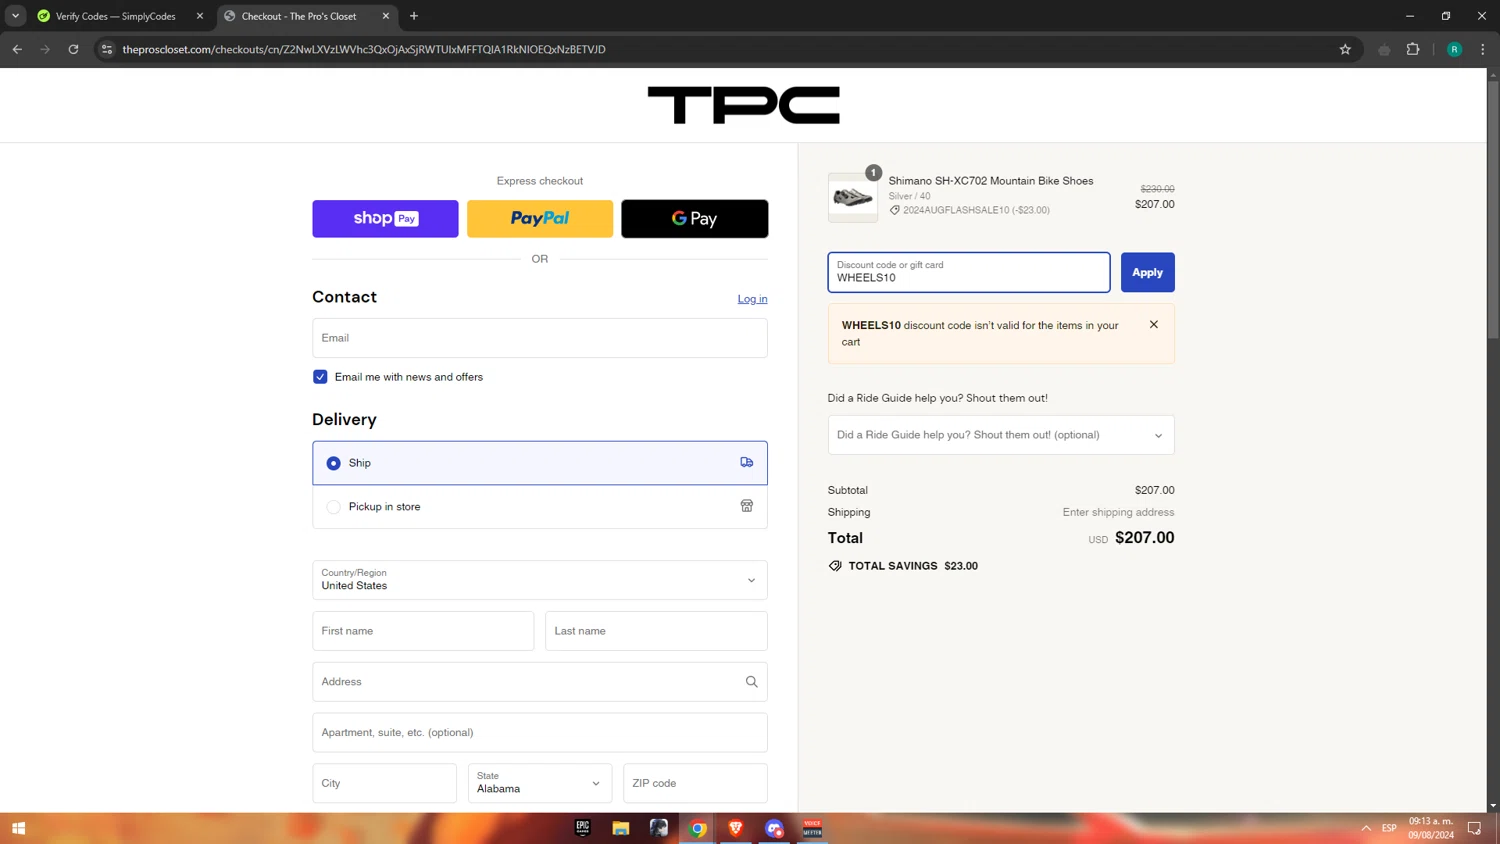
Task: Expand the Ride Guide shout-out dropdown
Action: click(x=1001, y=435)
